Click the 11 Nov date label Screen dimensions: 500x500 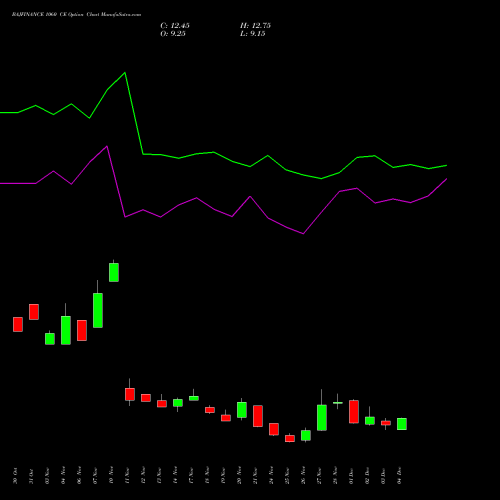[x=127, y=476]
